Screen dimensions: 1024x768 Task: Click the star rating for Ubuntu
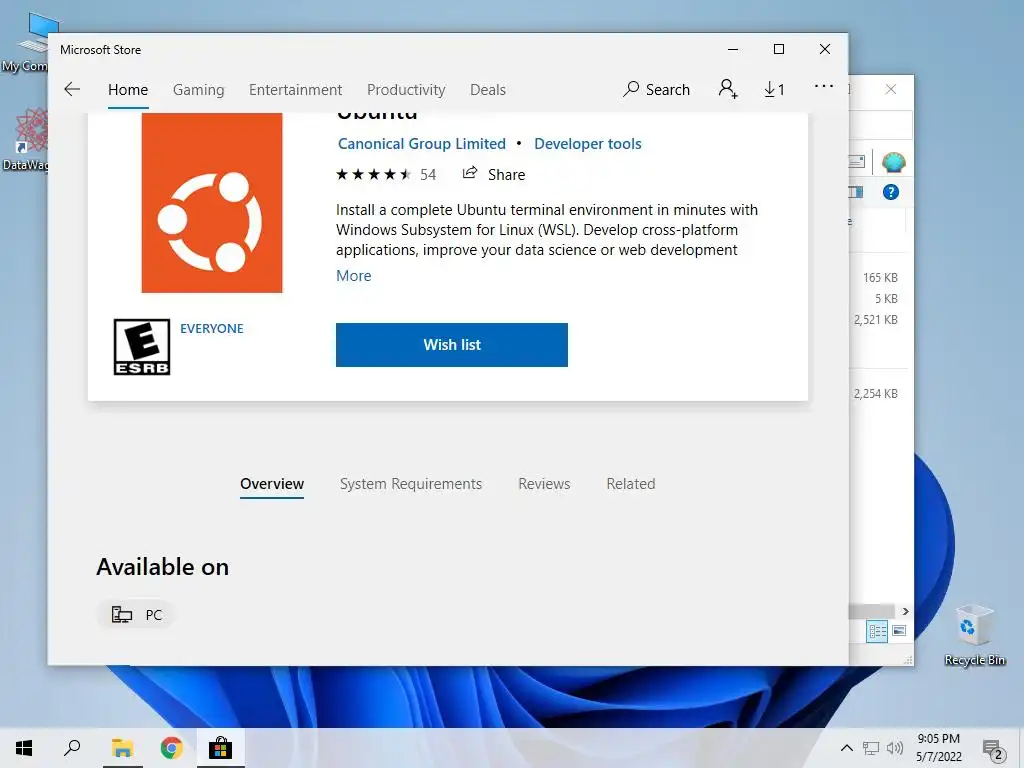(373, 174)
